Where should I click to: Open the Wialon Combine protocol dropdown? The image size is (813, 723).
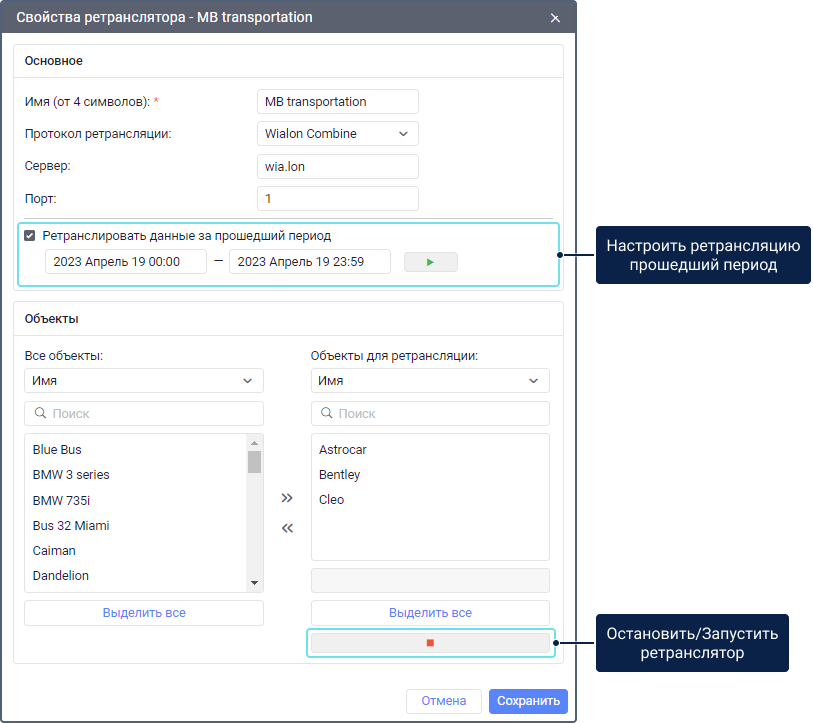(x=337, y=133)
